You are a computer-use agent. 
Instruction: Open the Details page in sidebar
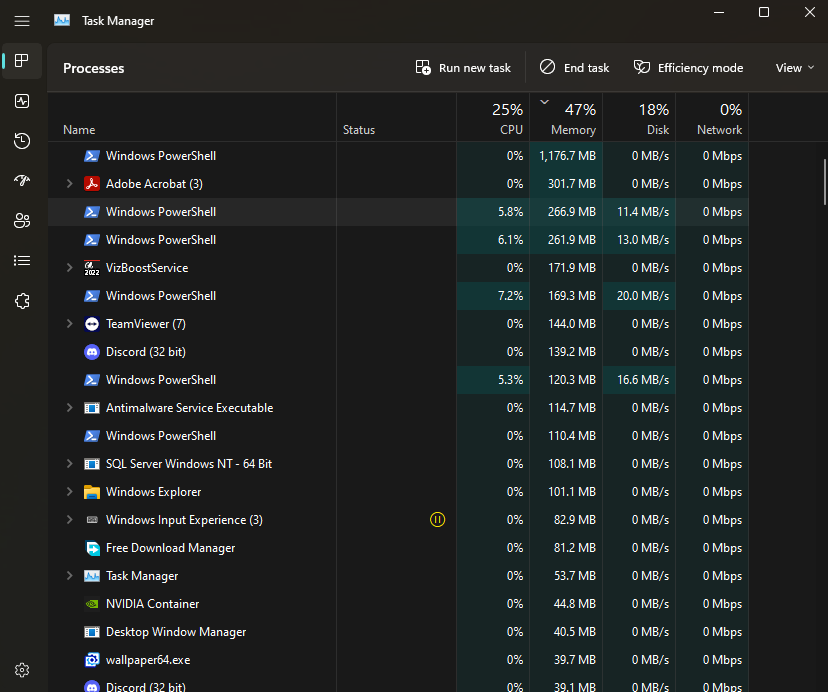(x=22, y=261)
